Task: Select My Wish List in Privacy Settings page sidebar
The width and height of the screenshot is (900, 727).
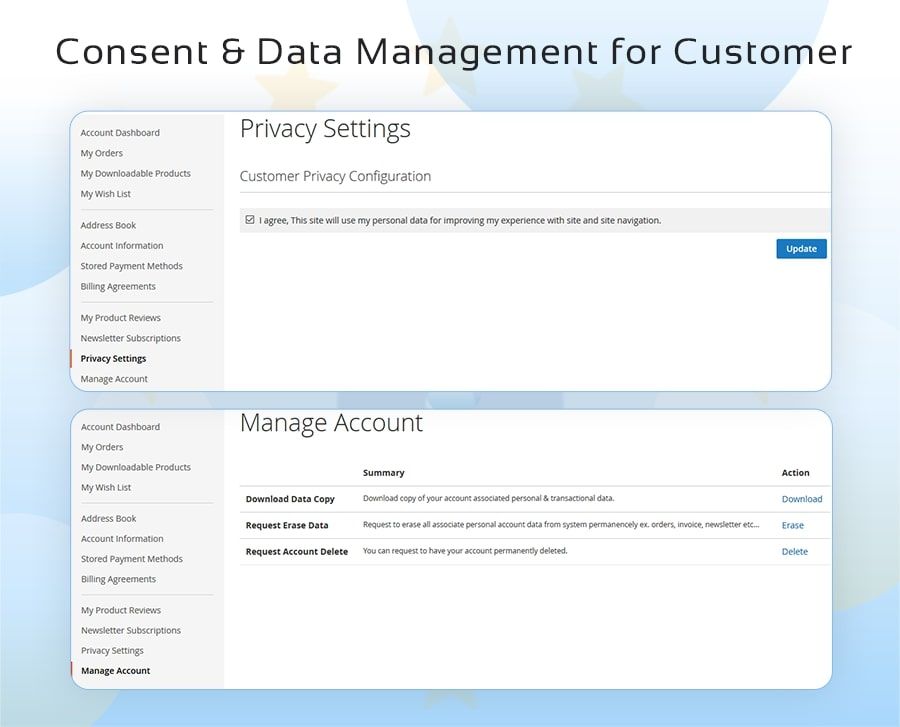Action: [106, 194]
